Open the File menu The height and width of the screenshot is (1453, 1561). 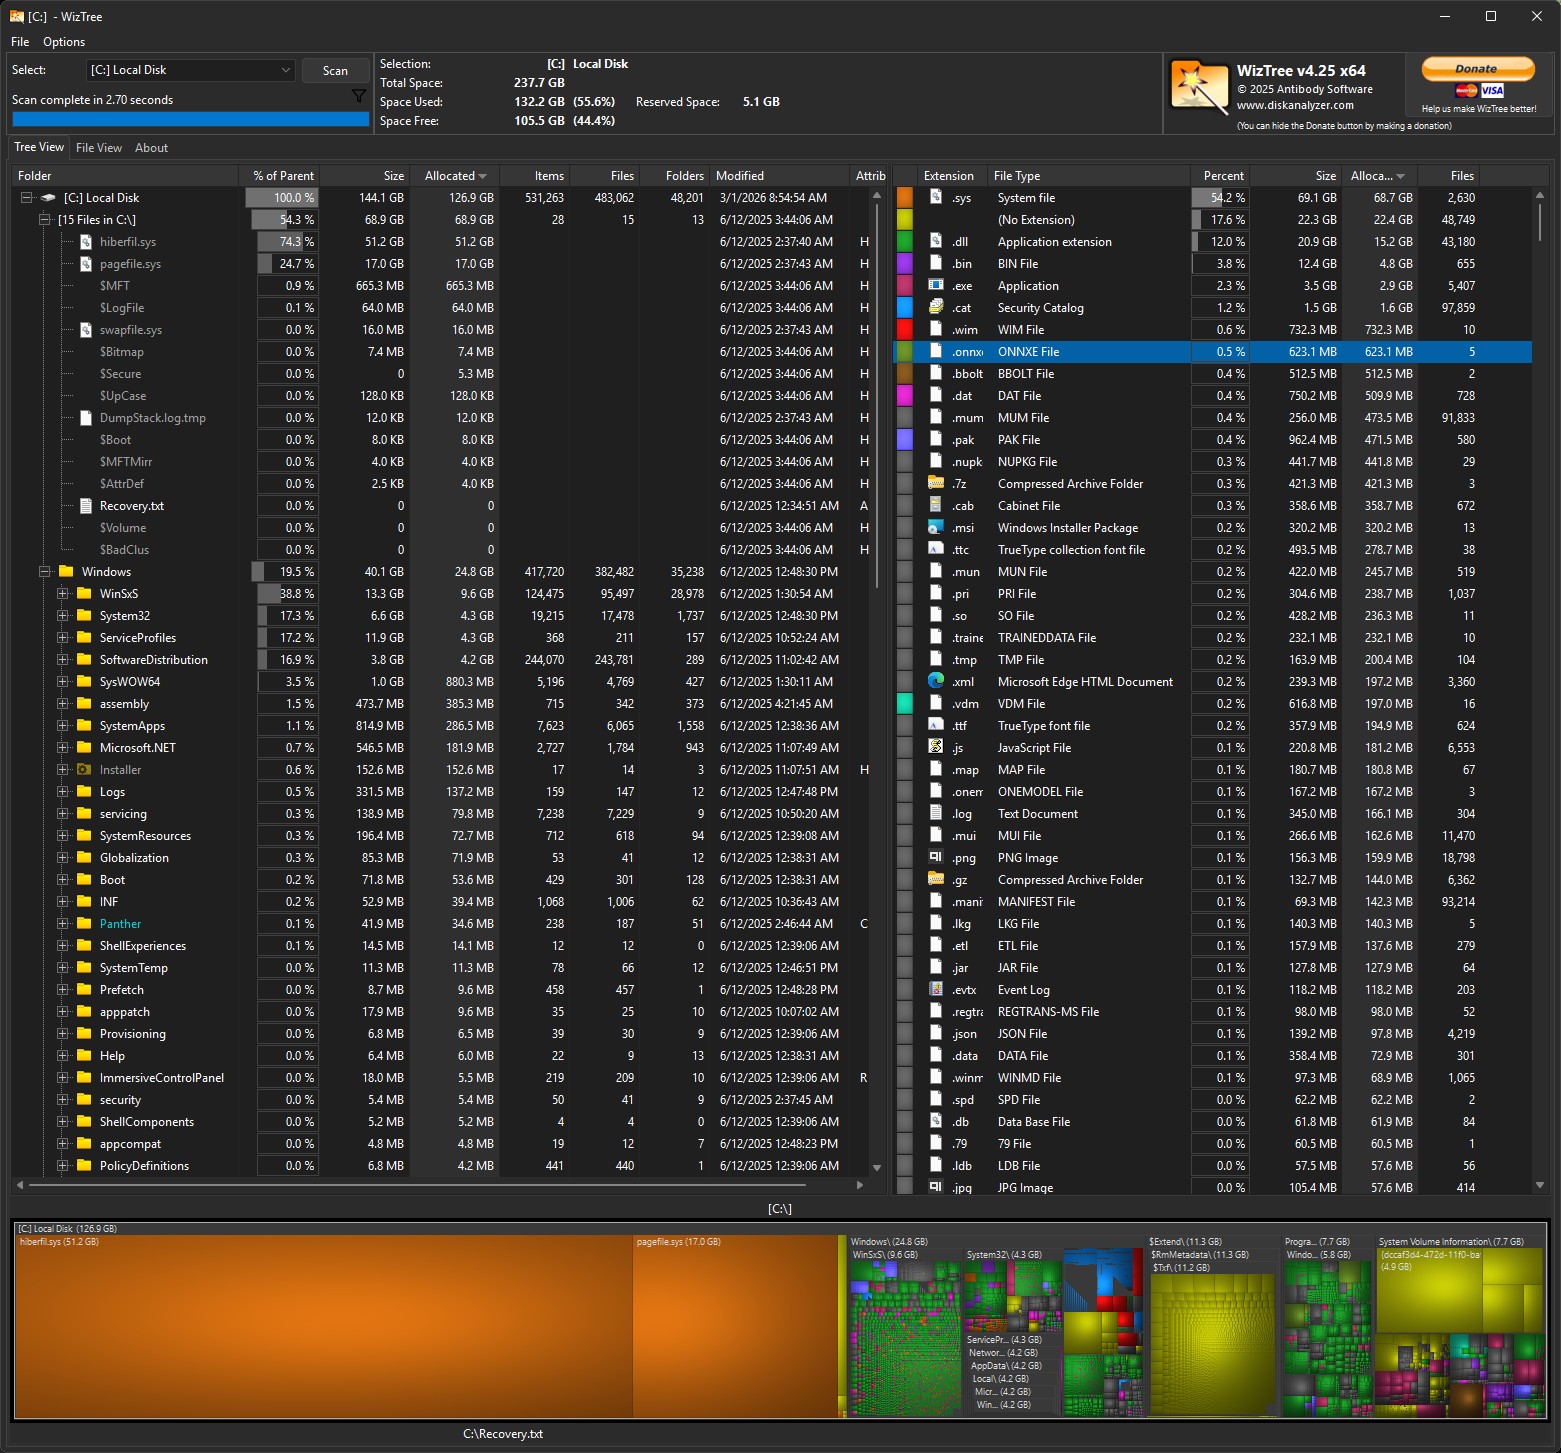pyautogui.click(x=20, y=42)
